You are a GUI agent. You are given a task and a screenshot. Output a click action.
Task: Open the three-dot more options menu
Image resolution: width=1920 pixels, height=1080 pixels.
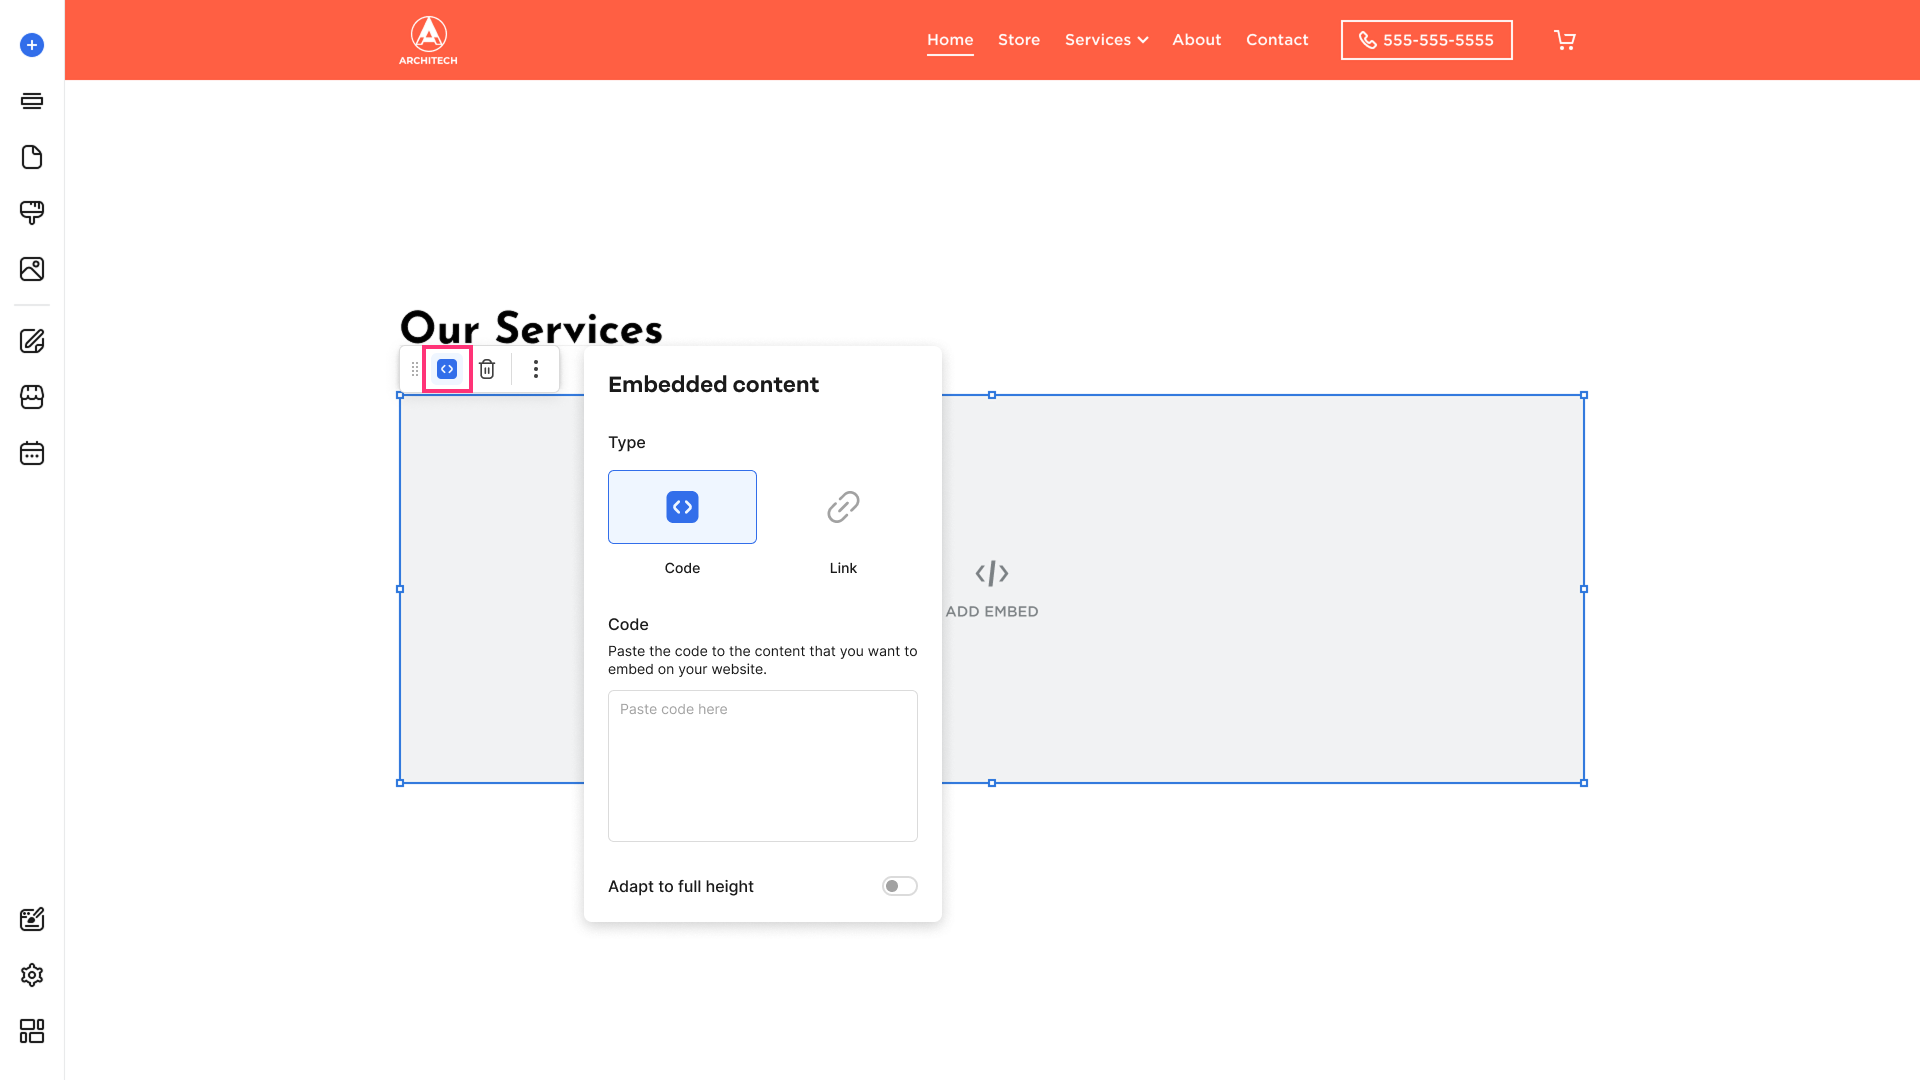(x=536, y=369)
